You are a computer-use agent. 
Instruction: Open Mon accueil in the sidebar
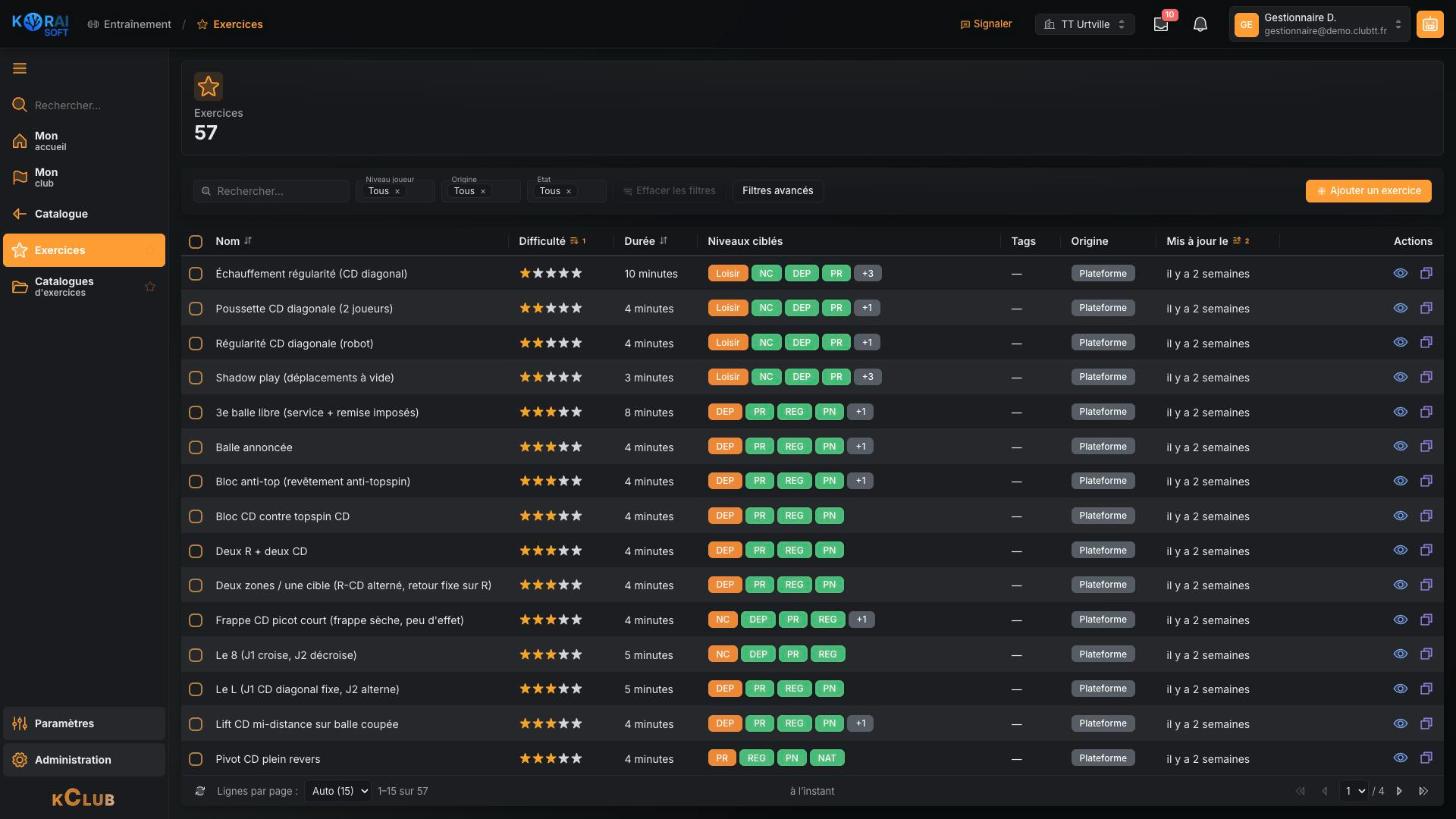[x=84, y=141]
